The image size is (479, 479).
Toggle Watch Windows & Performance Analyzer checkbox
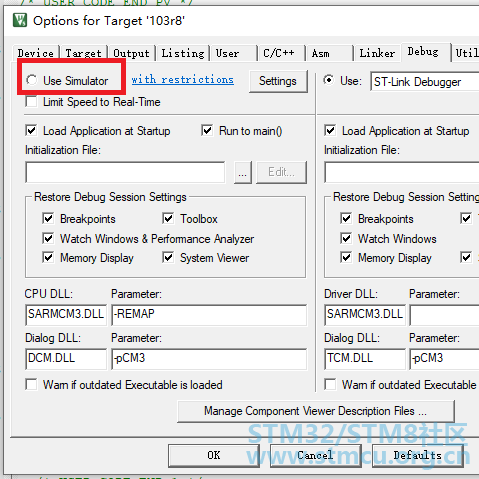click(48, 238)
